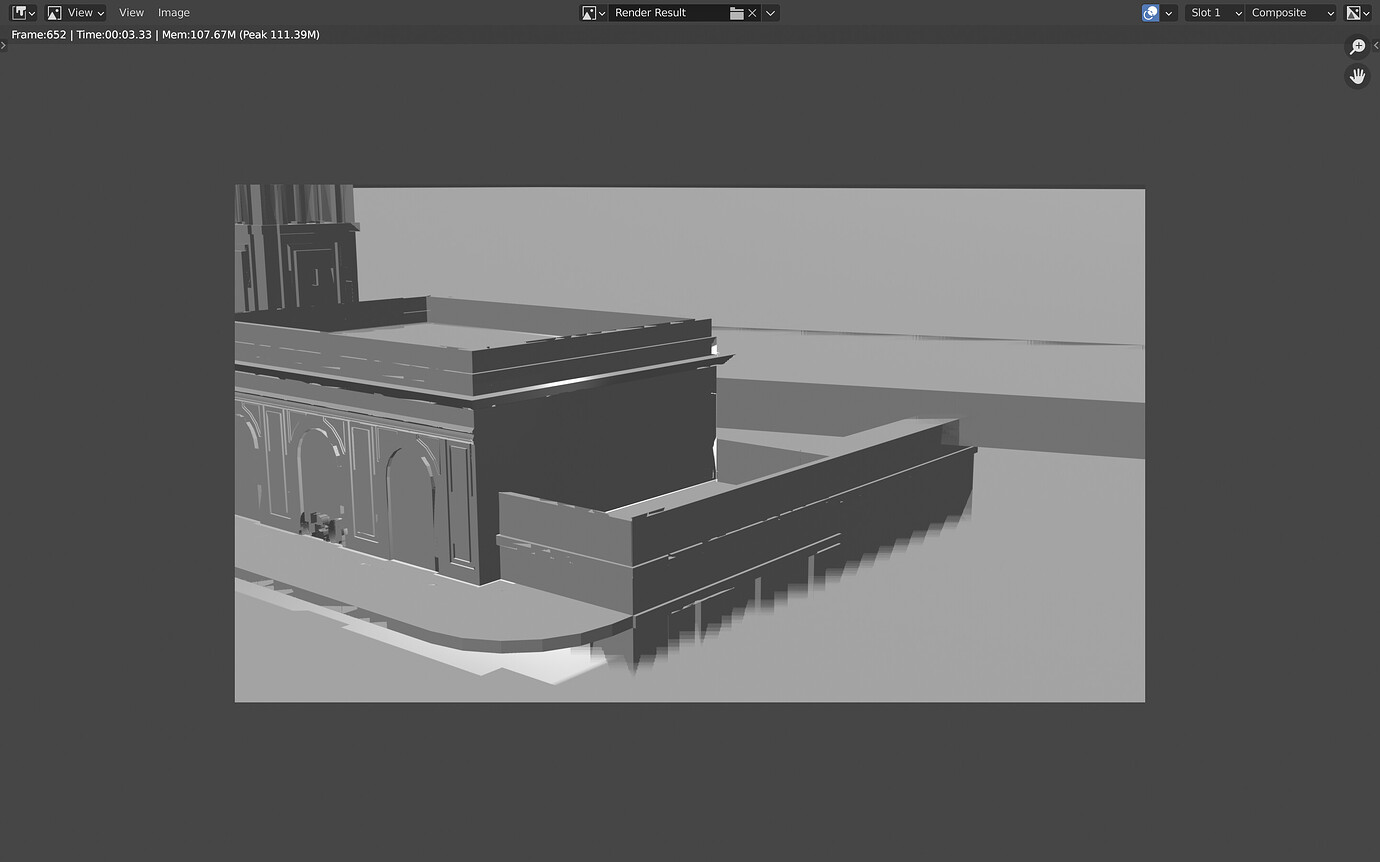The image size is (1380, 862).
Task: Toggle the show gizmo button
Action: pyautogui.click(x=1151, y=13)
